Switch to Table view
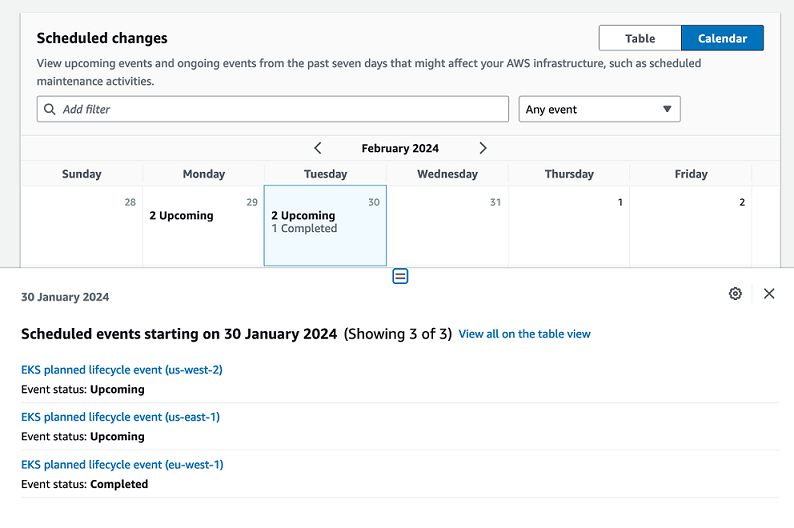Viewport: 794px width, 528px height. 640,38
